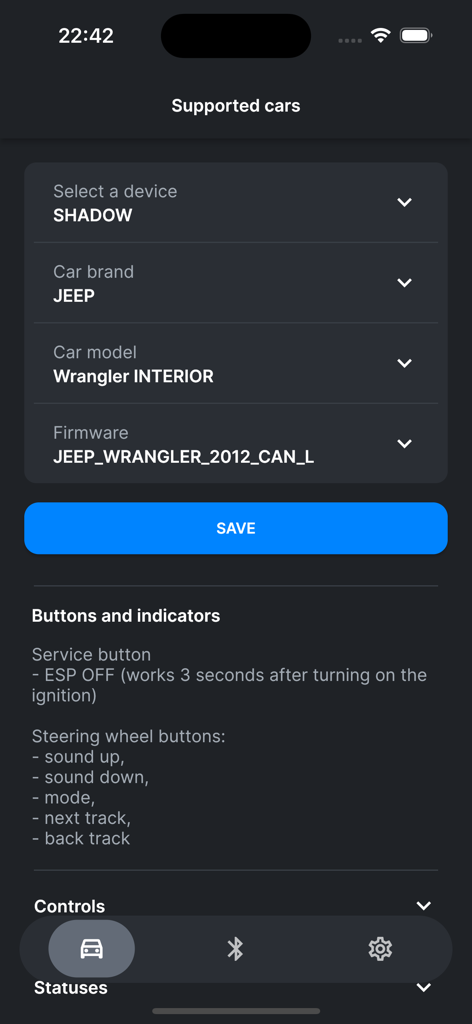Screen dimensions: 472x1024
Task: Open the car tab in bottom navigation
Action: (x=91, y=948)
